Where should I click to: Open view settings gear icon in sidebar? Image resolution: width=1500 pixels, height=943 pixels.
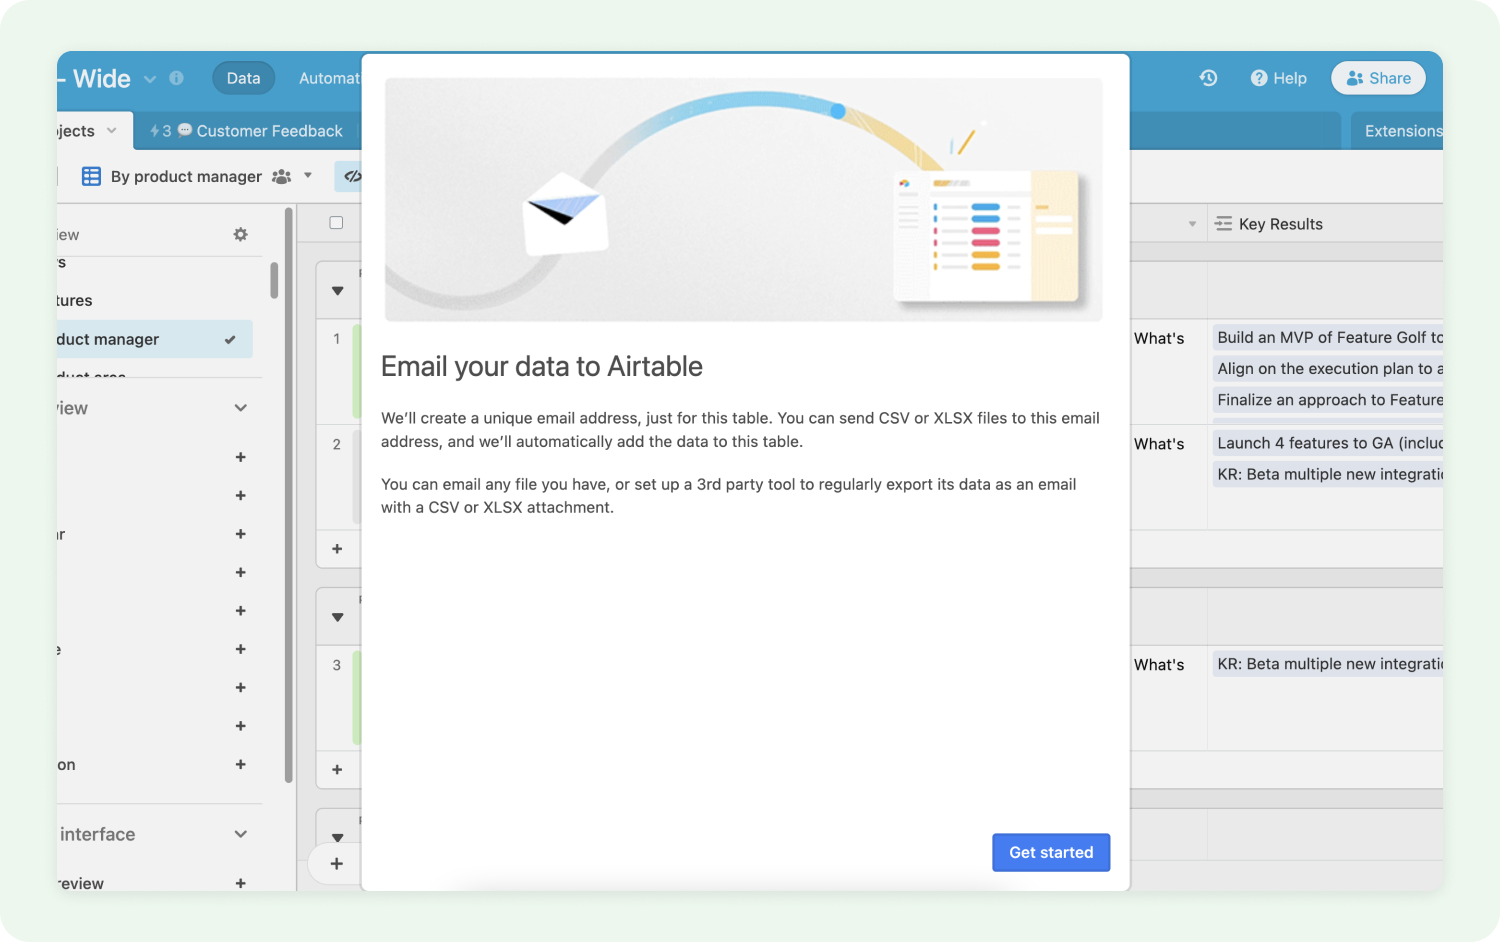coord(240,234)
